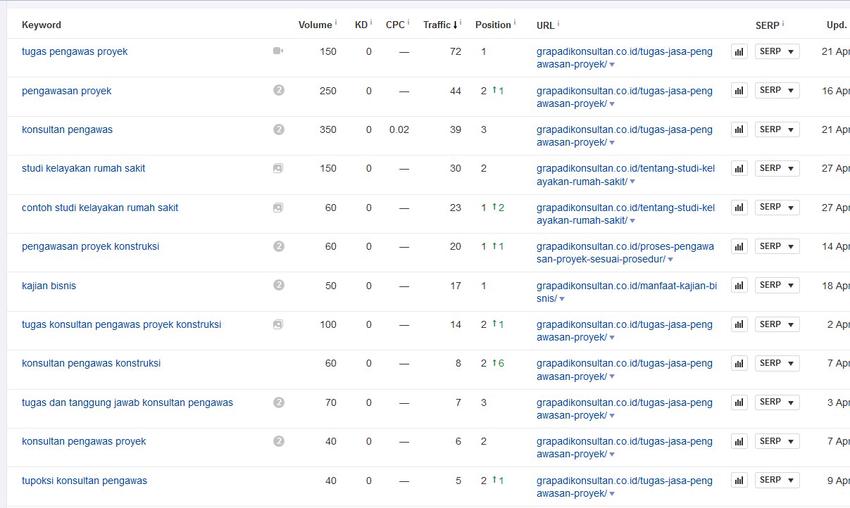Open SERP dropdown for 'konsultan pengawas konstruksi'
The width and height of the screenshot is (850, 508).
pos(777,363)
